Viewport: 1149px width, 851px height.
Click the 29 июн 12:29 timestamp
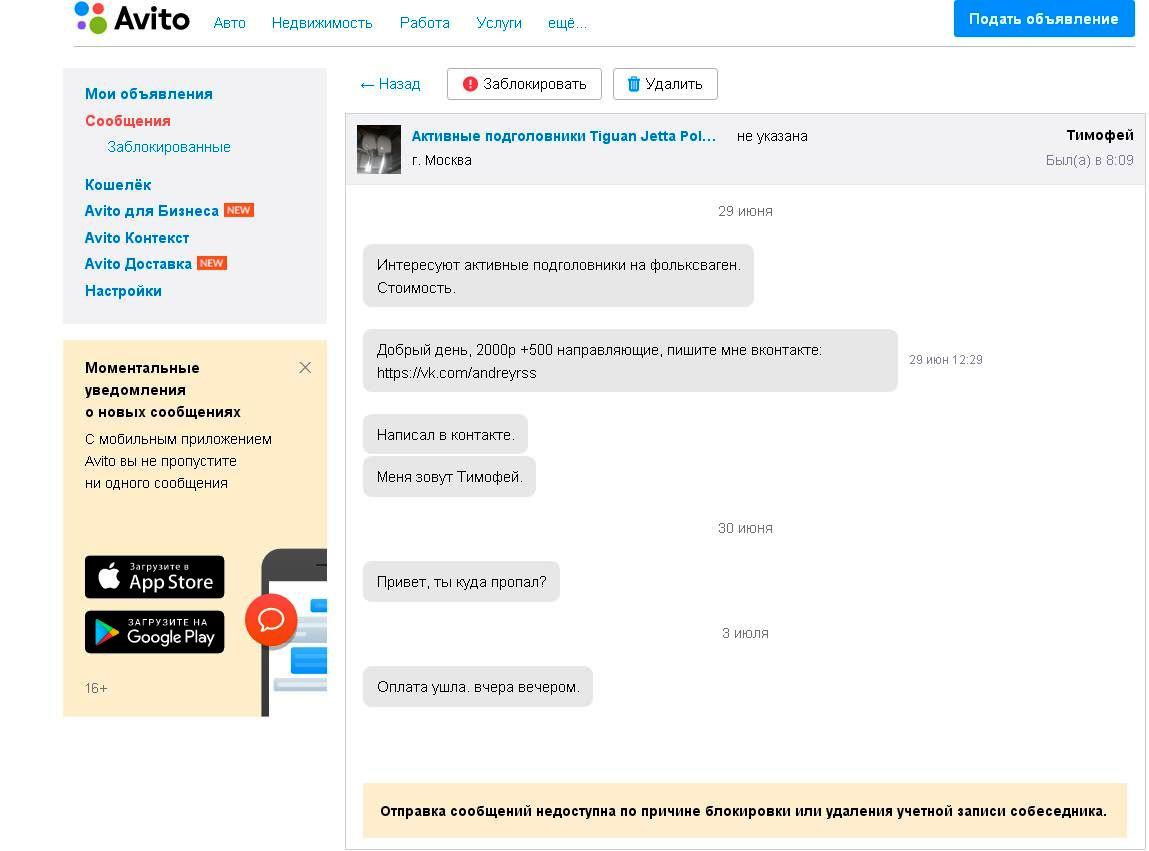[x=945, y=360]
